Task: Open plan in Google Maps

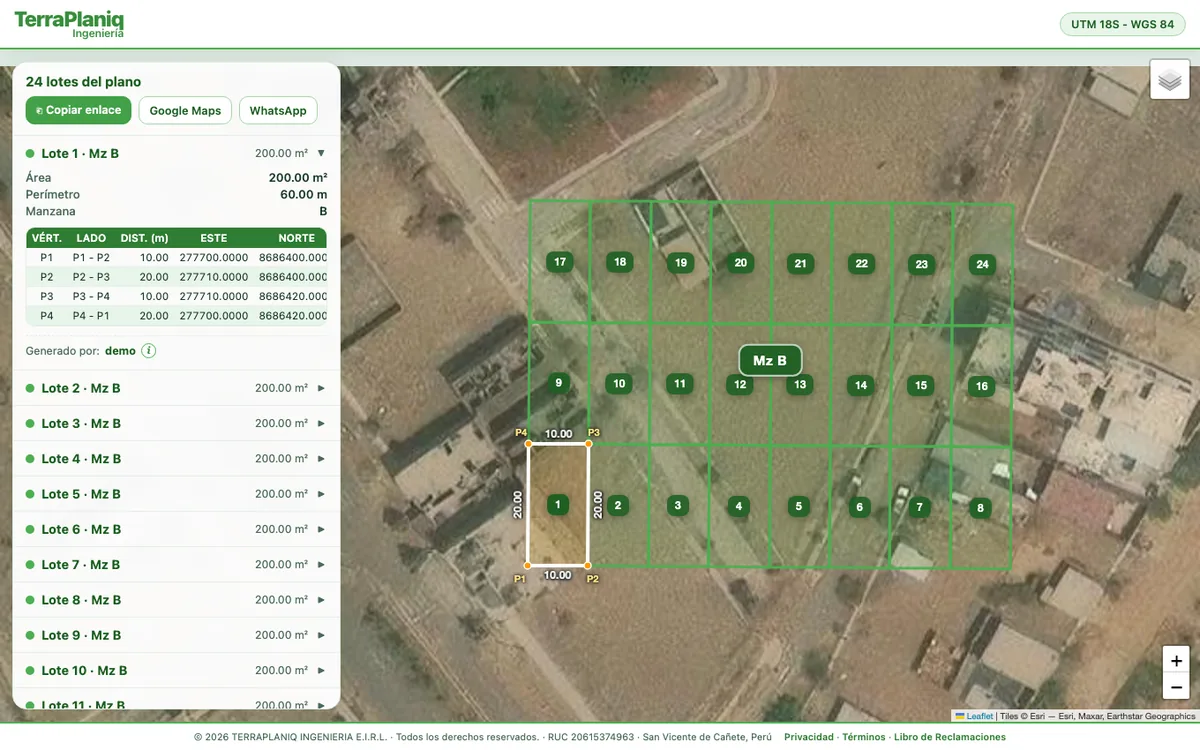Action: point(185,110)
